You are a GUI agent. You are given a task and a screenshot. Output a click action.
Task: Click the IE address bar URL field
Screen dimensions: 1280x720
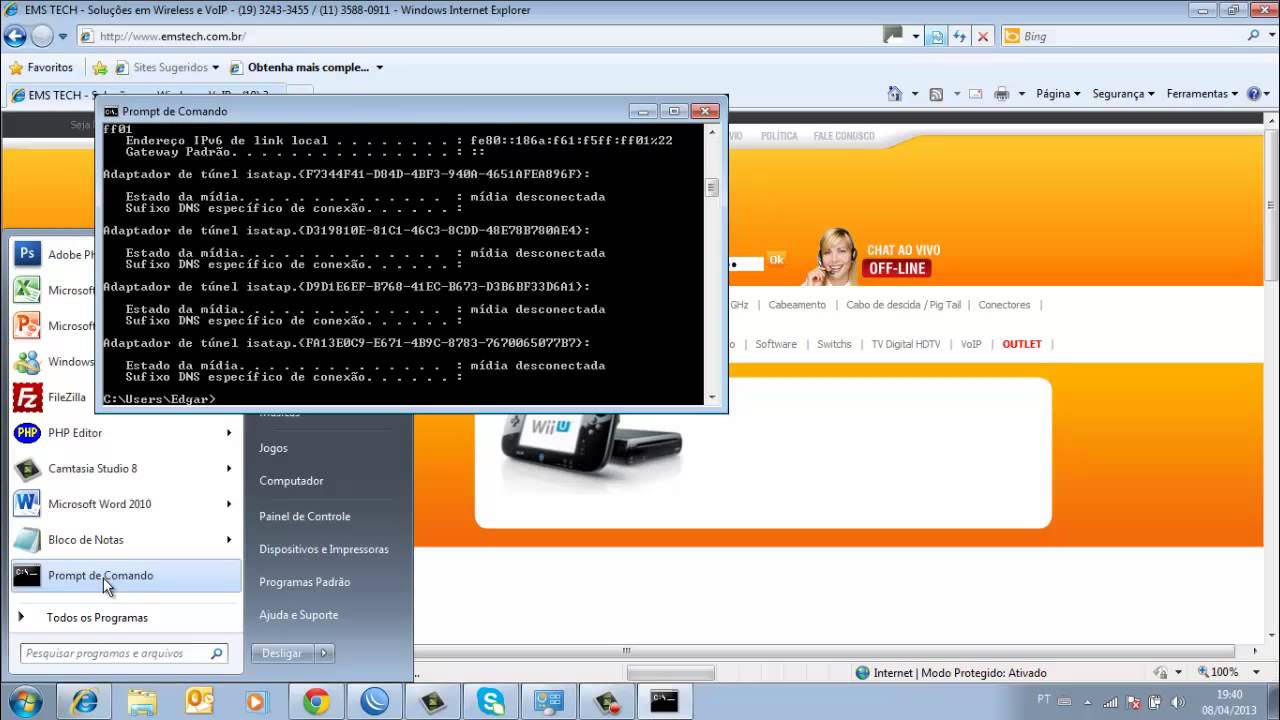point(480,36)
